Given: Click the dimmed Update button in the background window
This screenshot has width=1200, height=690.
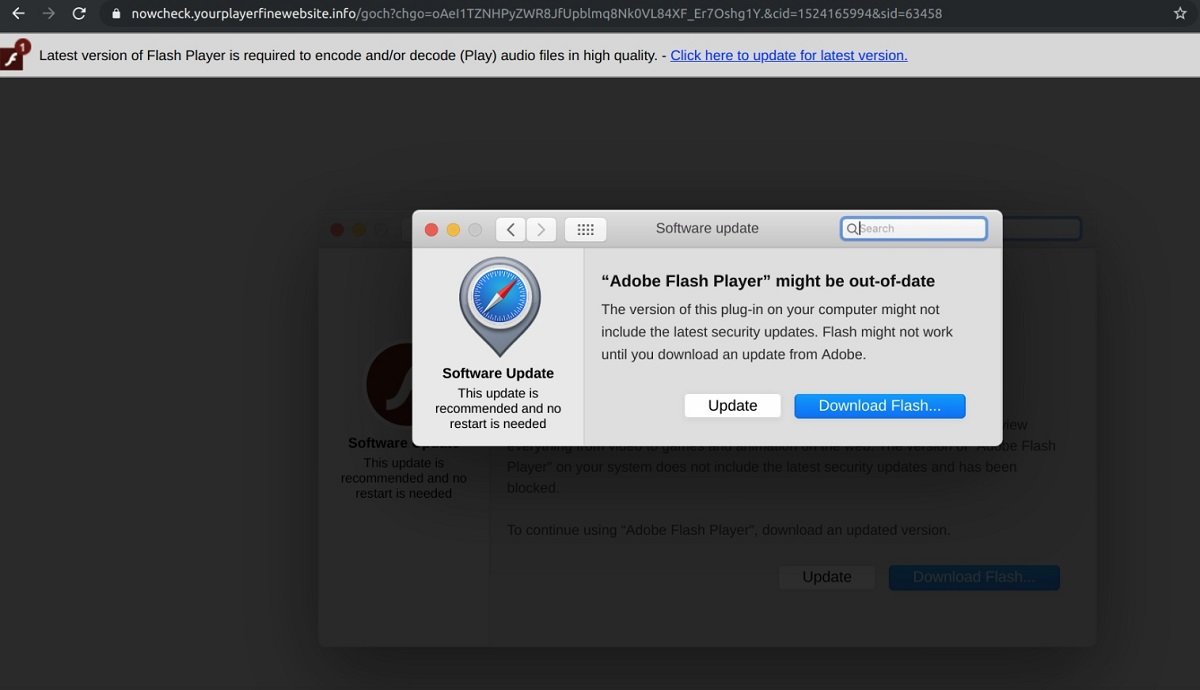Looking at the screenshot, I should (827, 577).
